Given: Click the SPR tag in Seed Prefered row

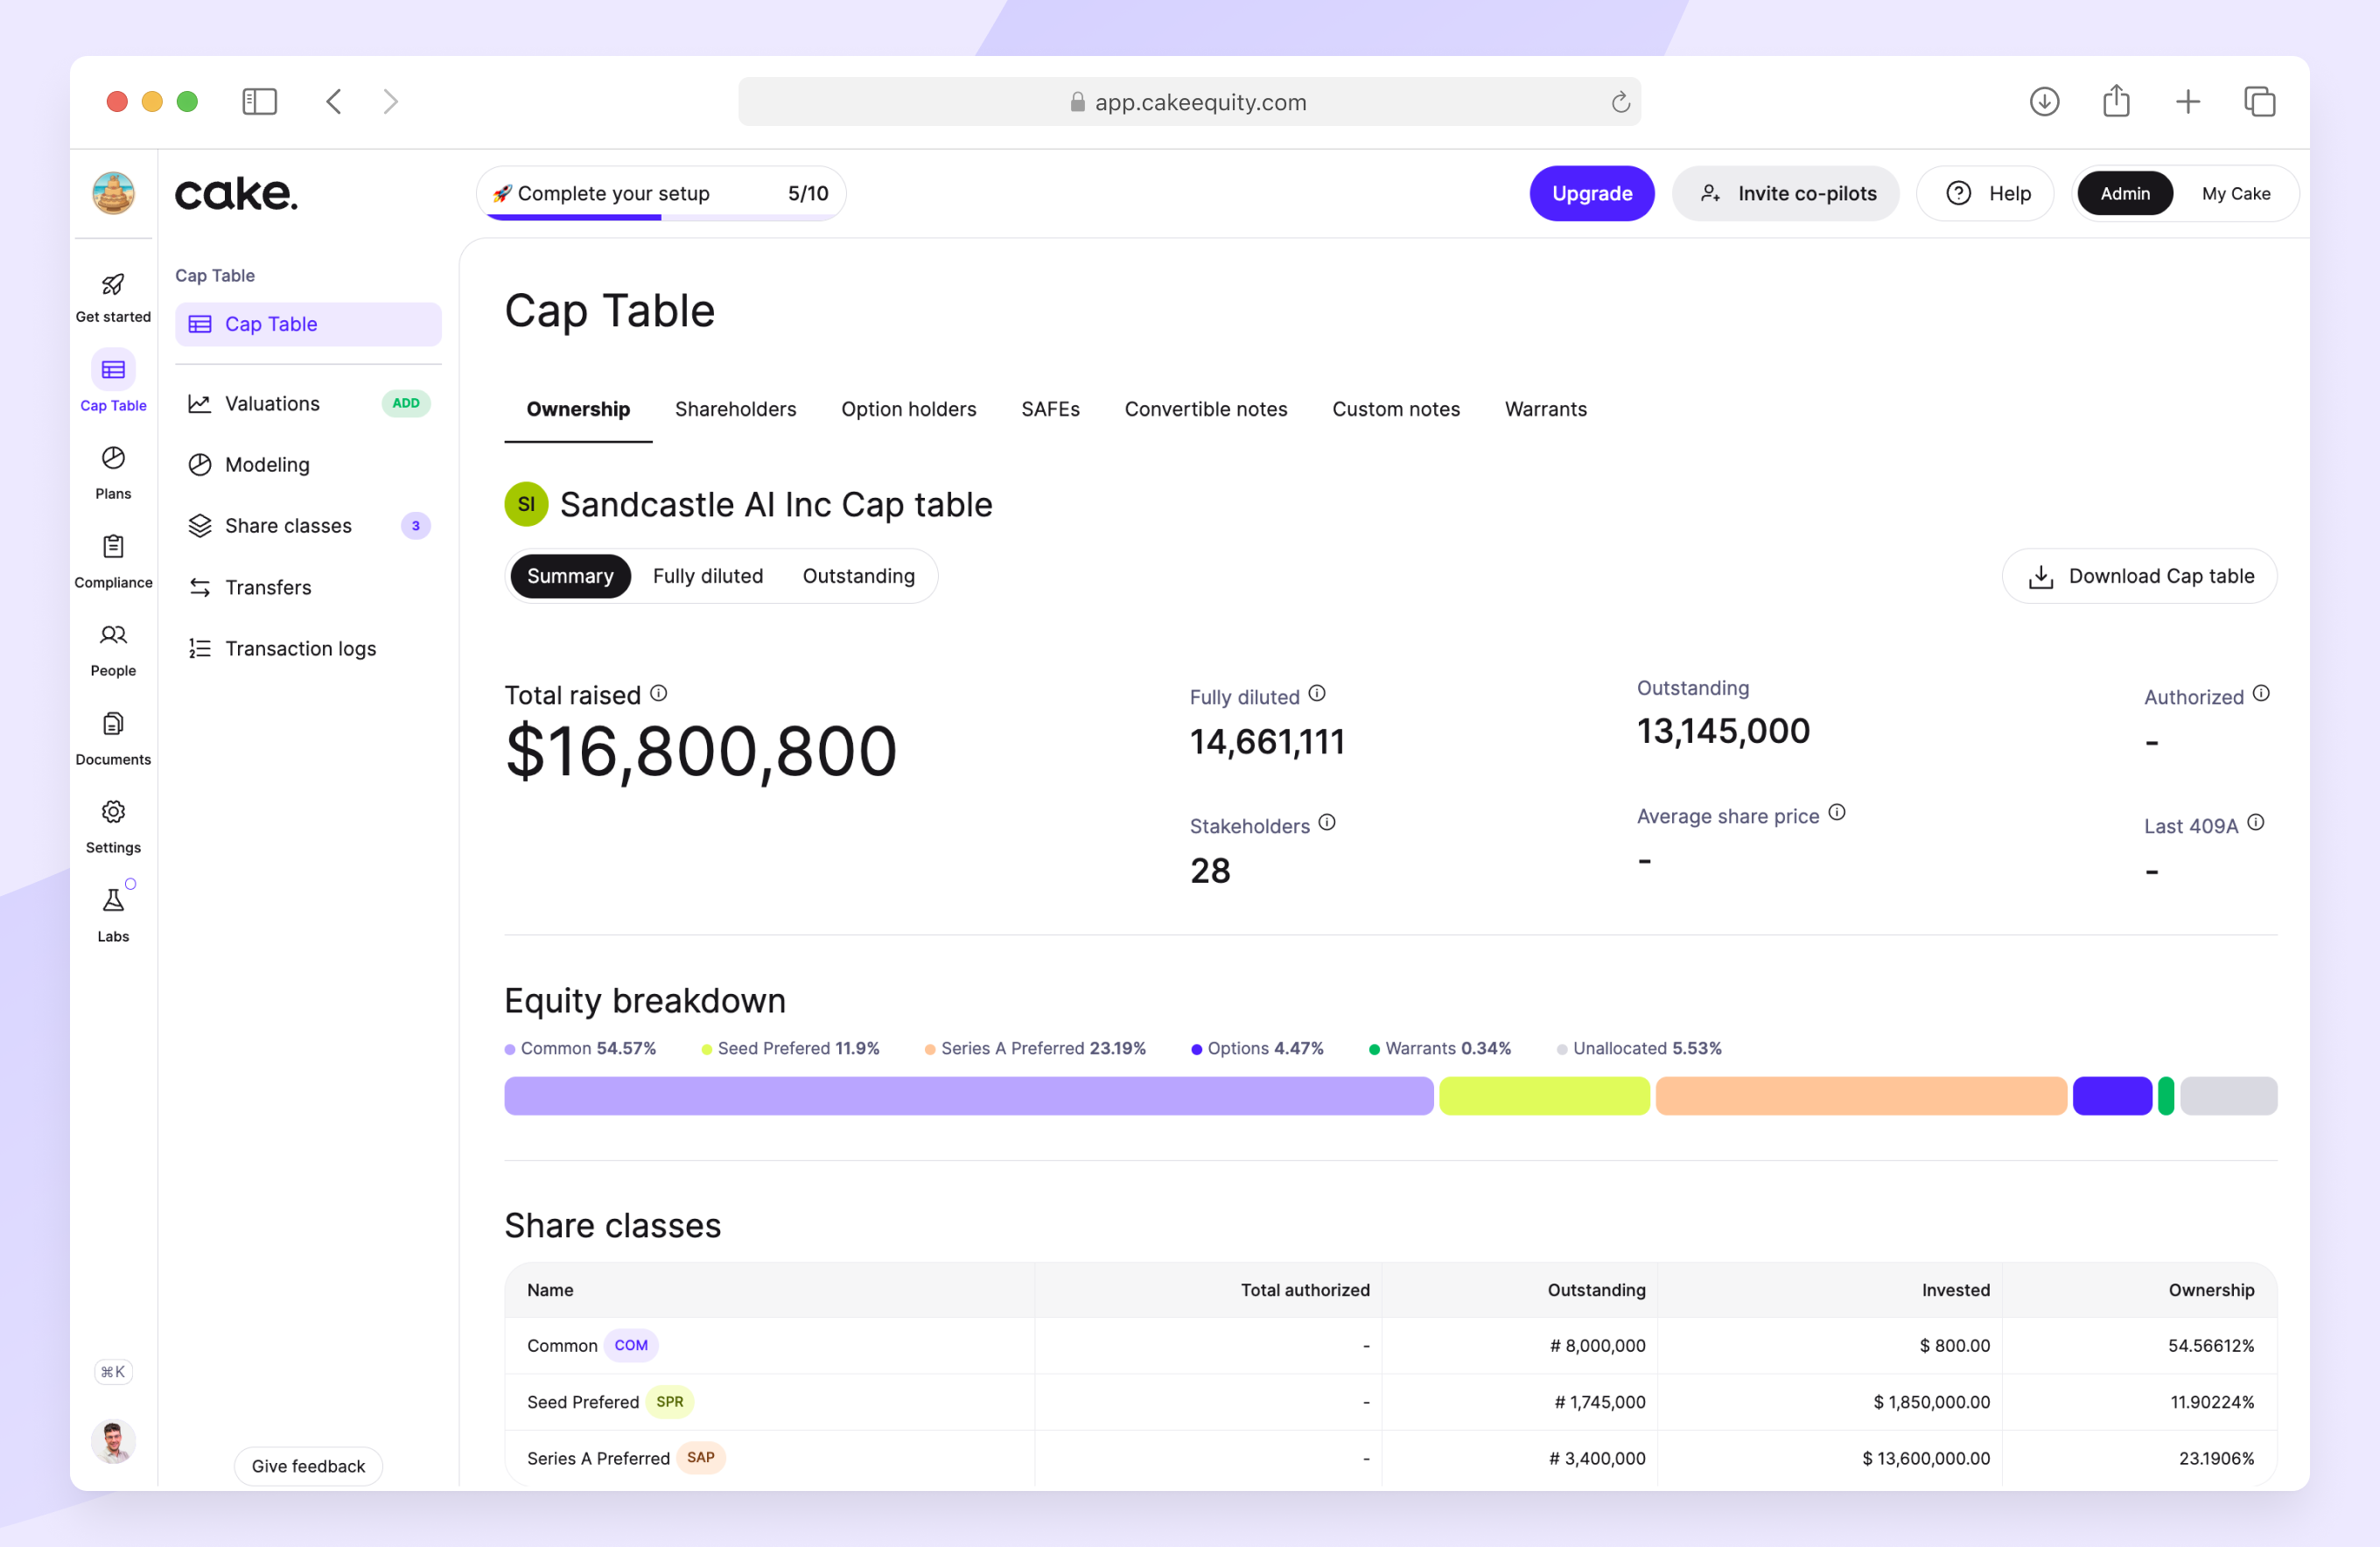Looking at the screenshot, I should pos(670,1402).
